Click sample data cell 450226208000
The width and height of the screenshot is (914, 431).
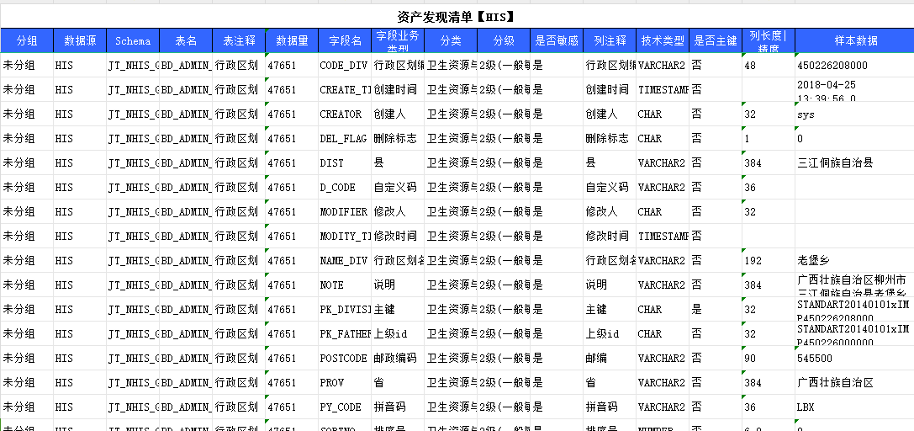pyautogui.click(x=832, y=65)
